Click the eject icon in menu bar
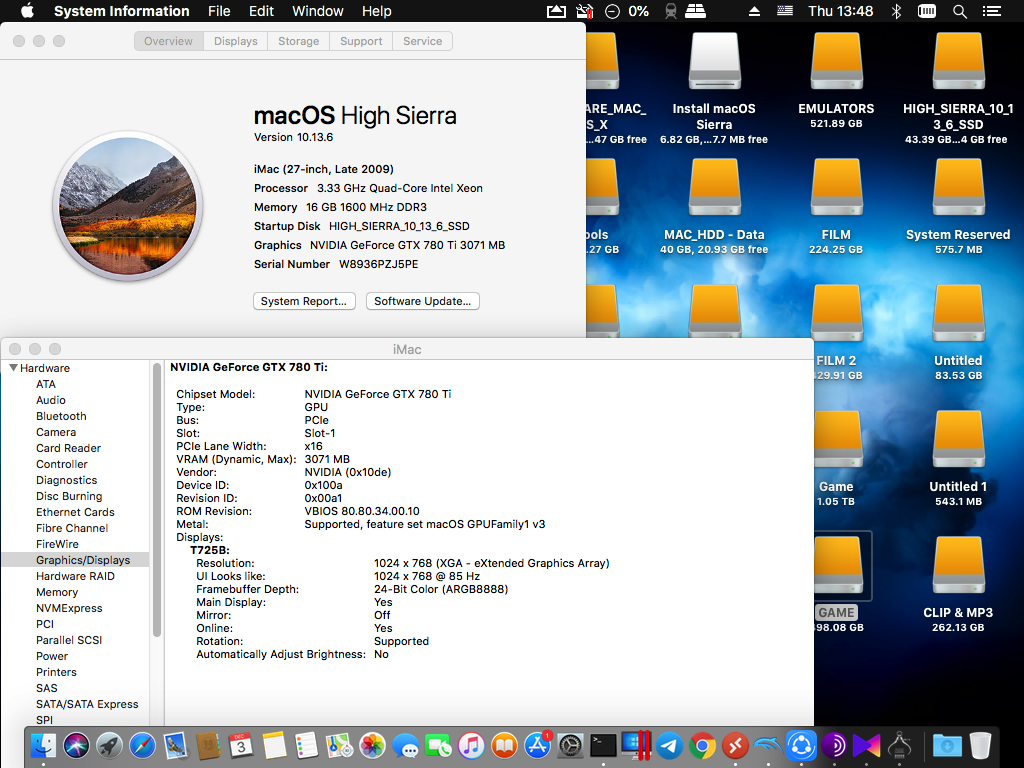1024x768 pixels. coord(754,11)
